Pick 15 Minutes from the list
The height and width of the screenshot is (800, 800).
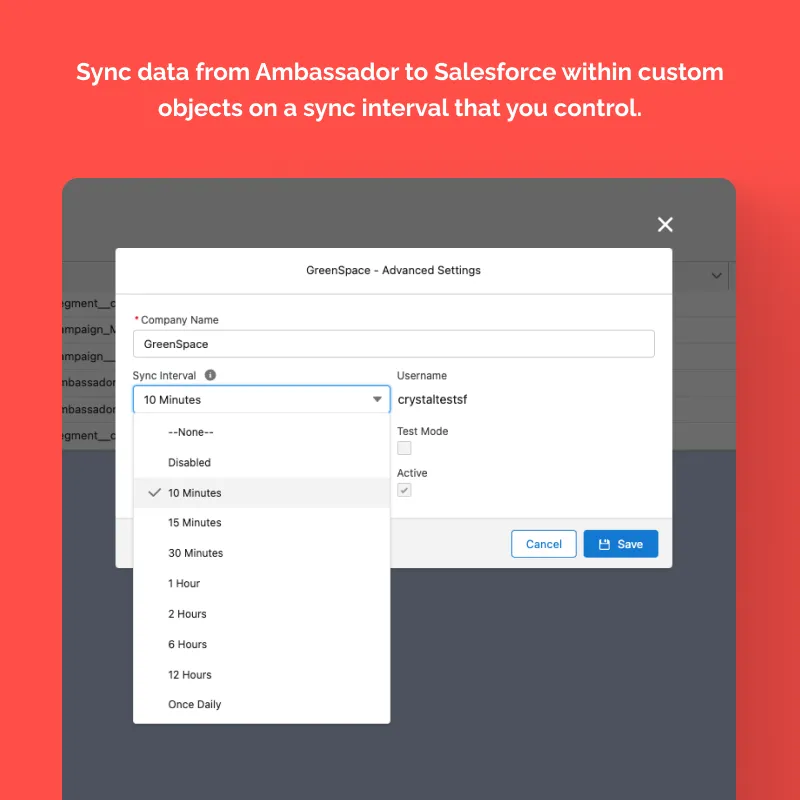pos(261,522)
